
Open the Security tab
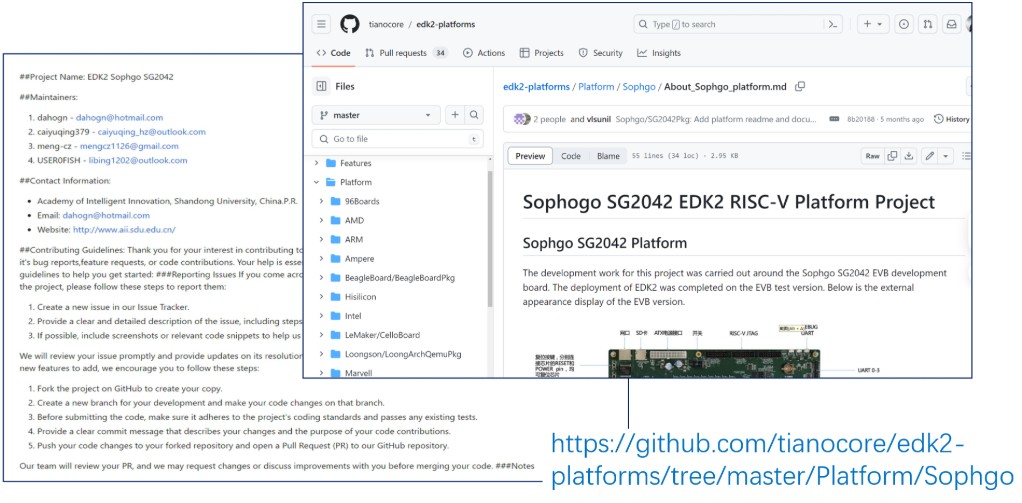pos(600,53)
